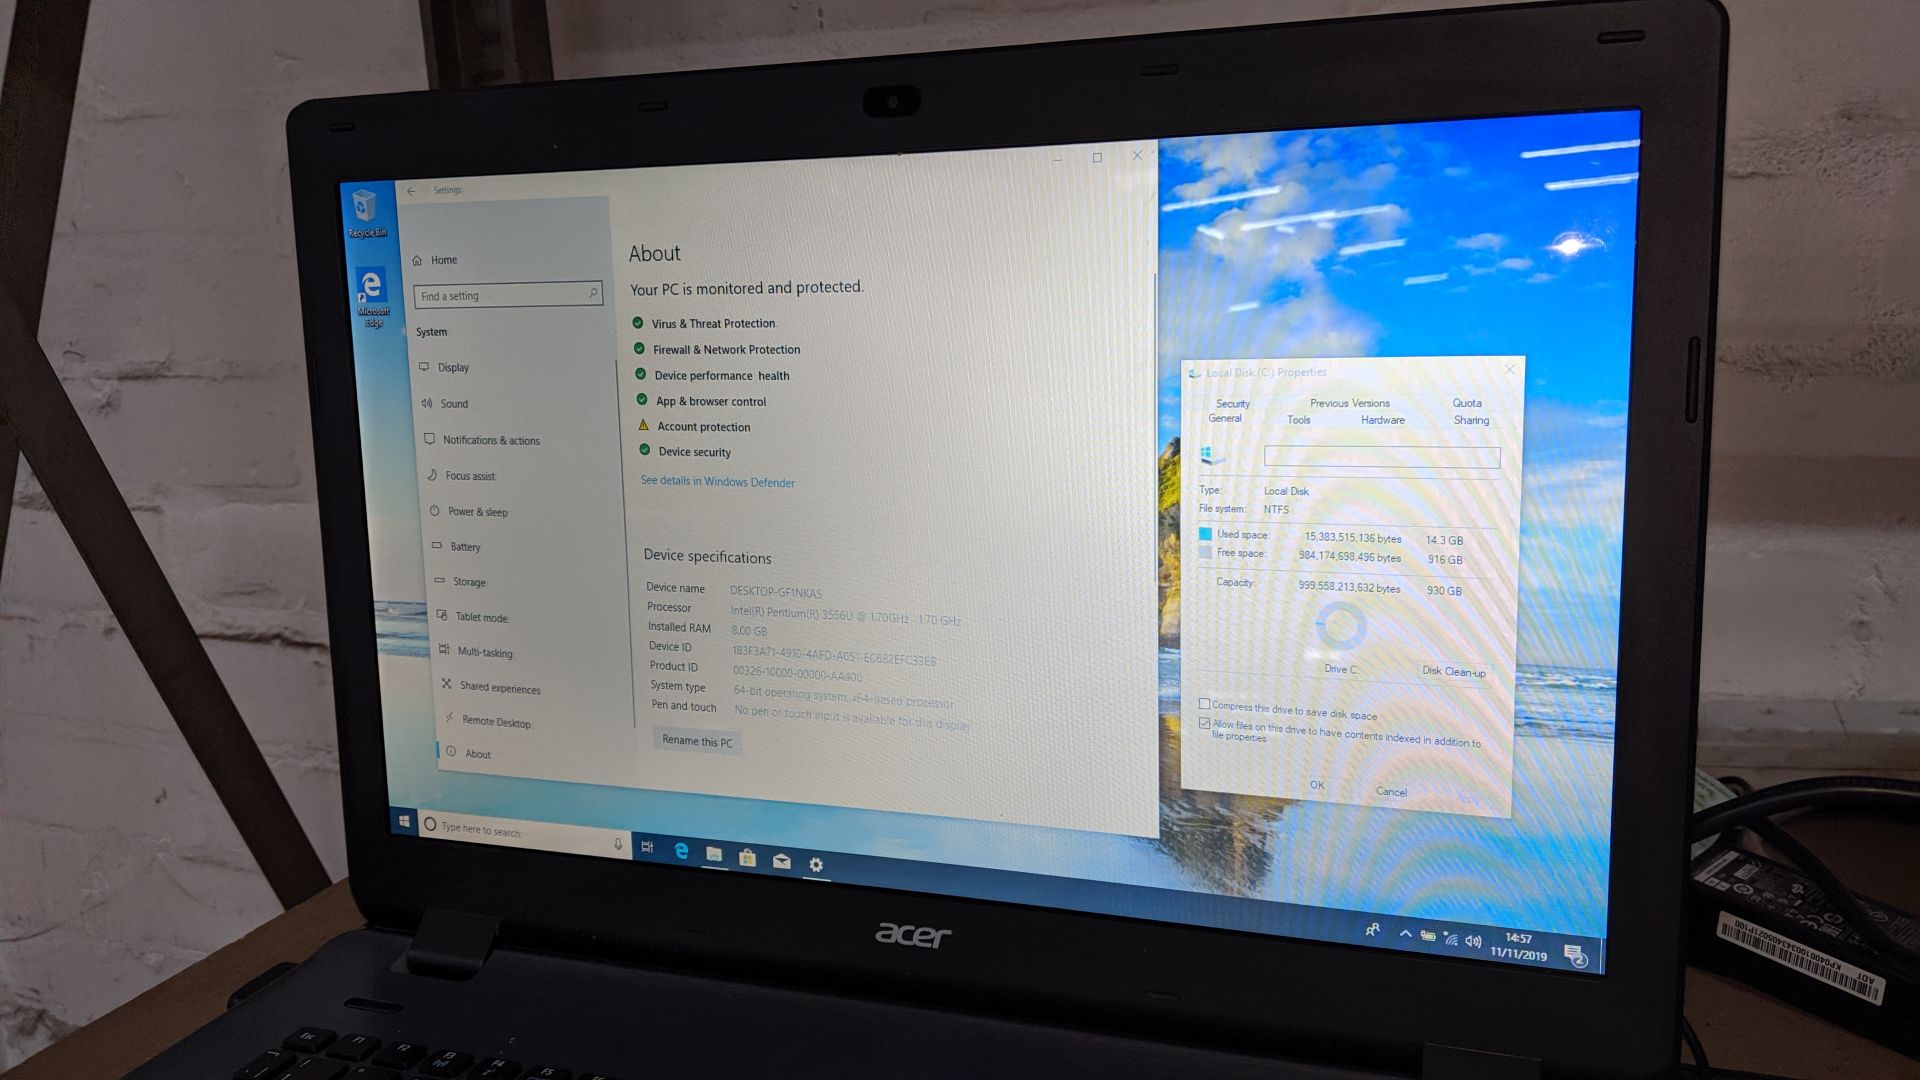The width and height of the screenshot is (1920, 1080).
Task: Click Find a setting search field
Action: click(x=508, y=294)
